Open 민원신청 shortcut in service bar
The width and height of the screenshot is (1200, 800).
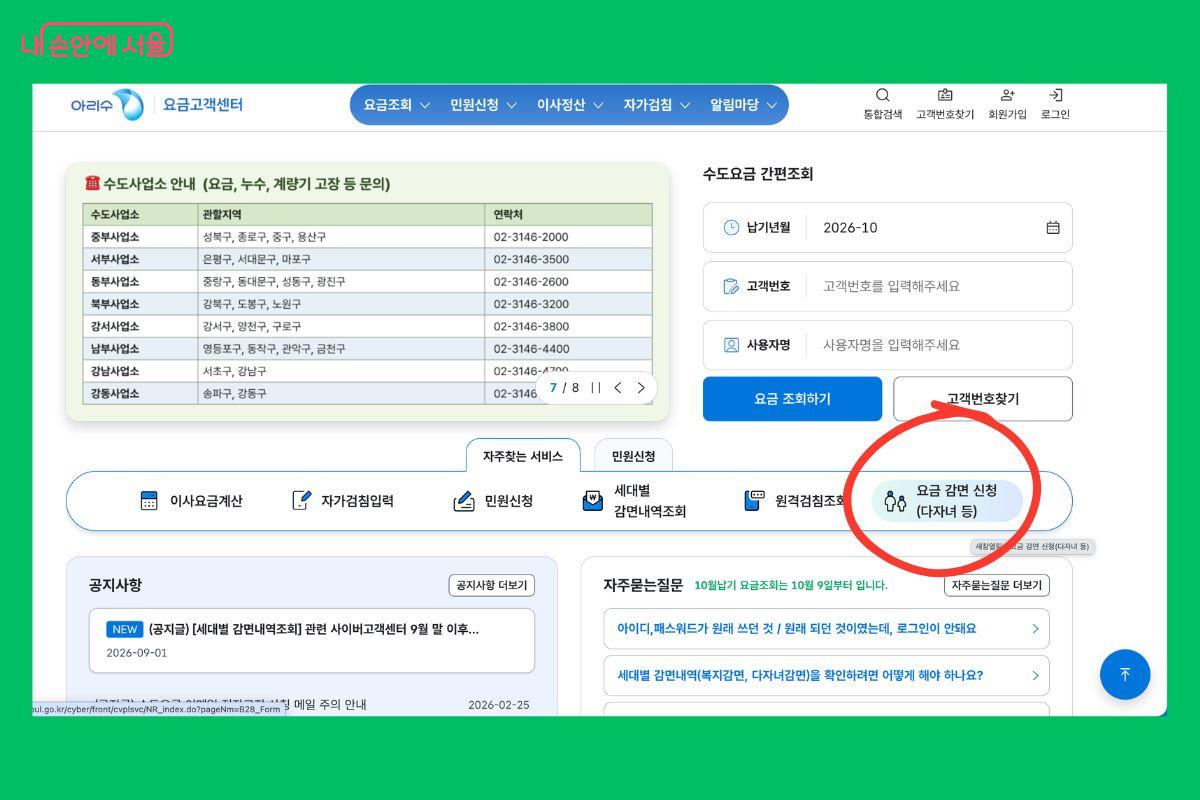[493, 501]
